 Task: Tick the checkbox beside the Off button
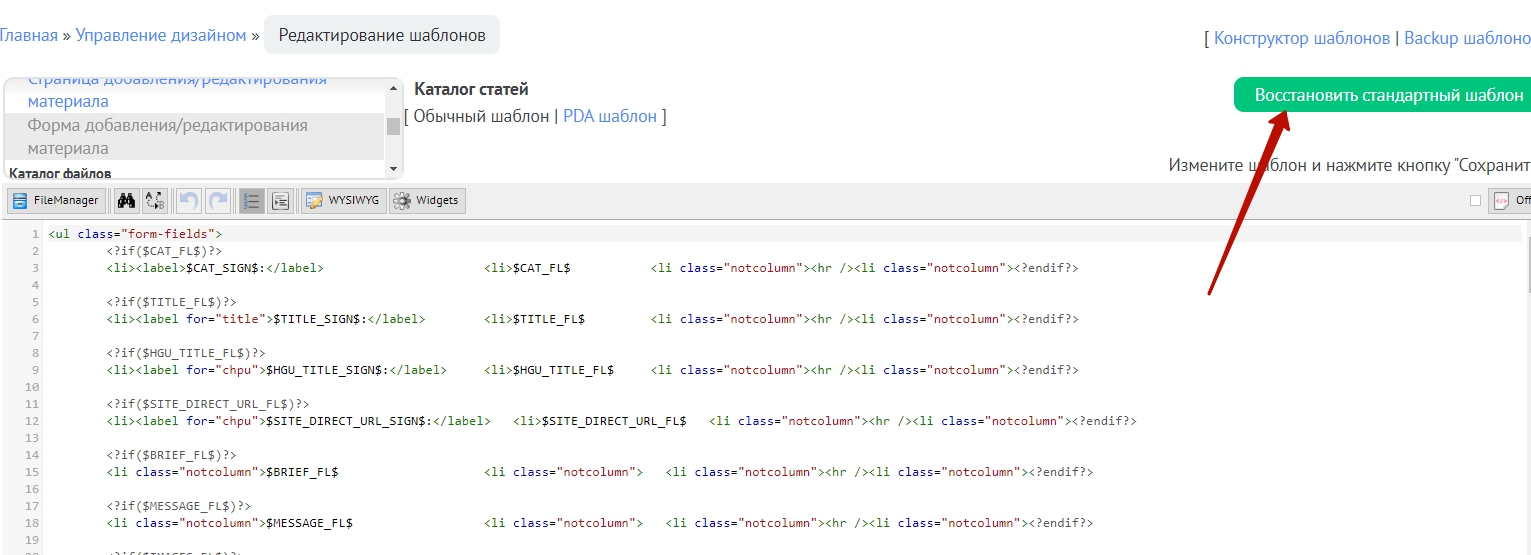tap(1475, 201)
